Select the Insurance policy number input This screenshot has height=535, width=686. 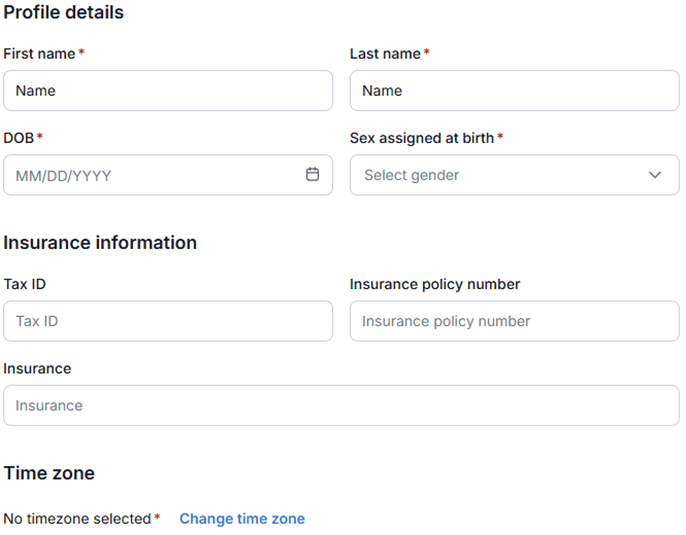[514, 321]
